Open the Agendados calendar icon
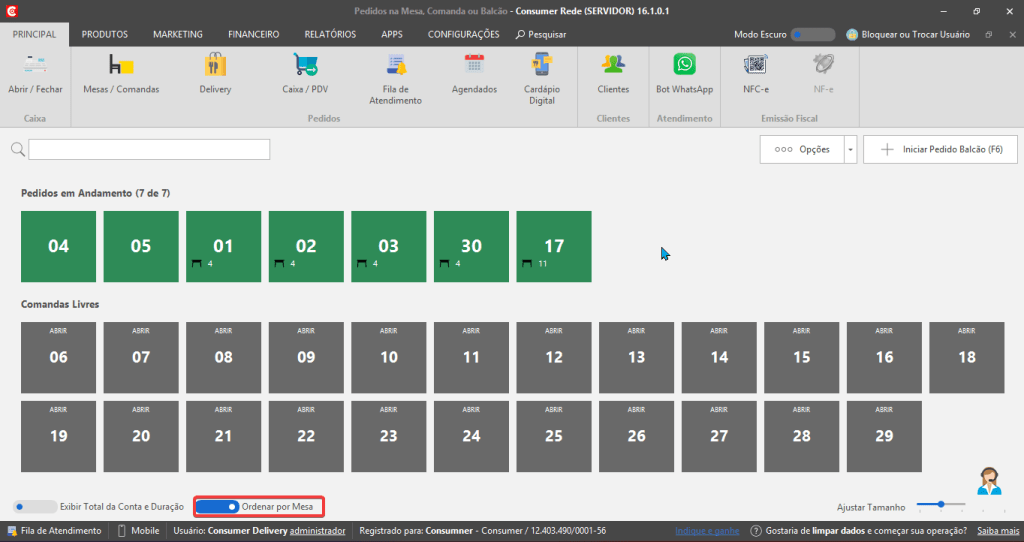 pos(474,65)
